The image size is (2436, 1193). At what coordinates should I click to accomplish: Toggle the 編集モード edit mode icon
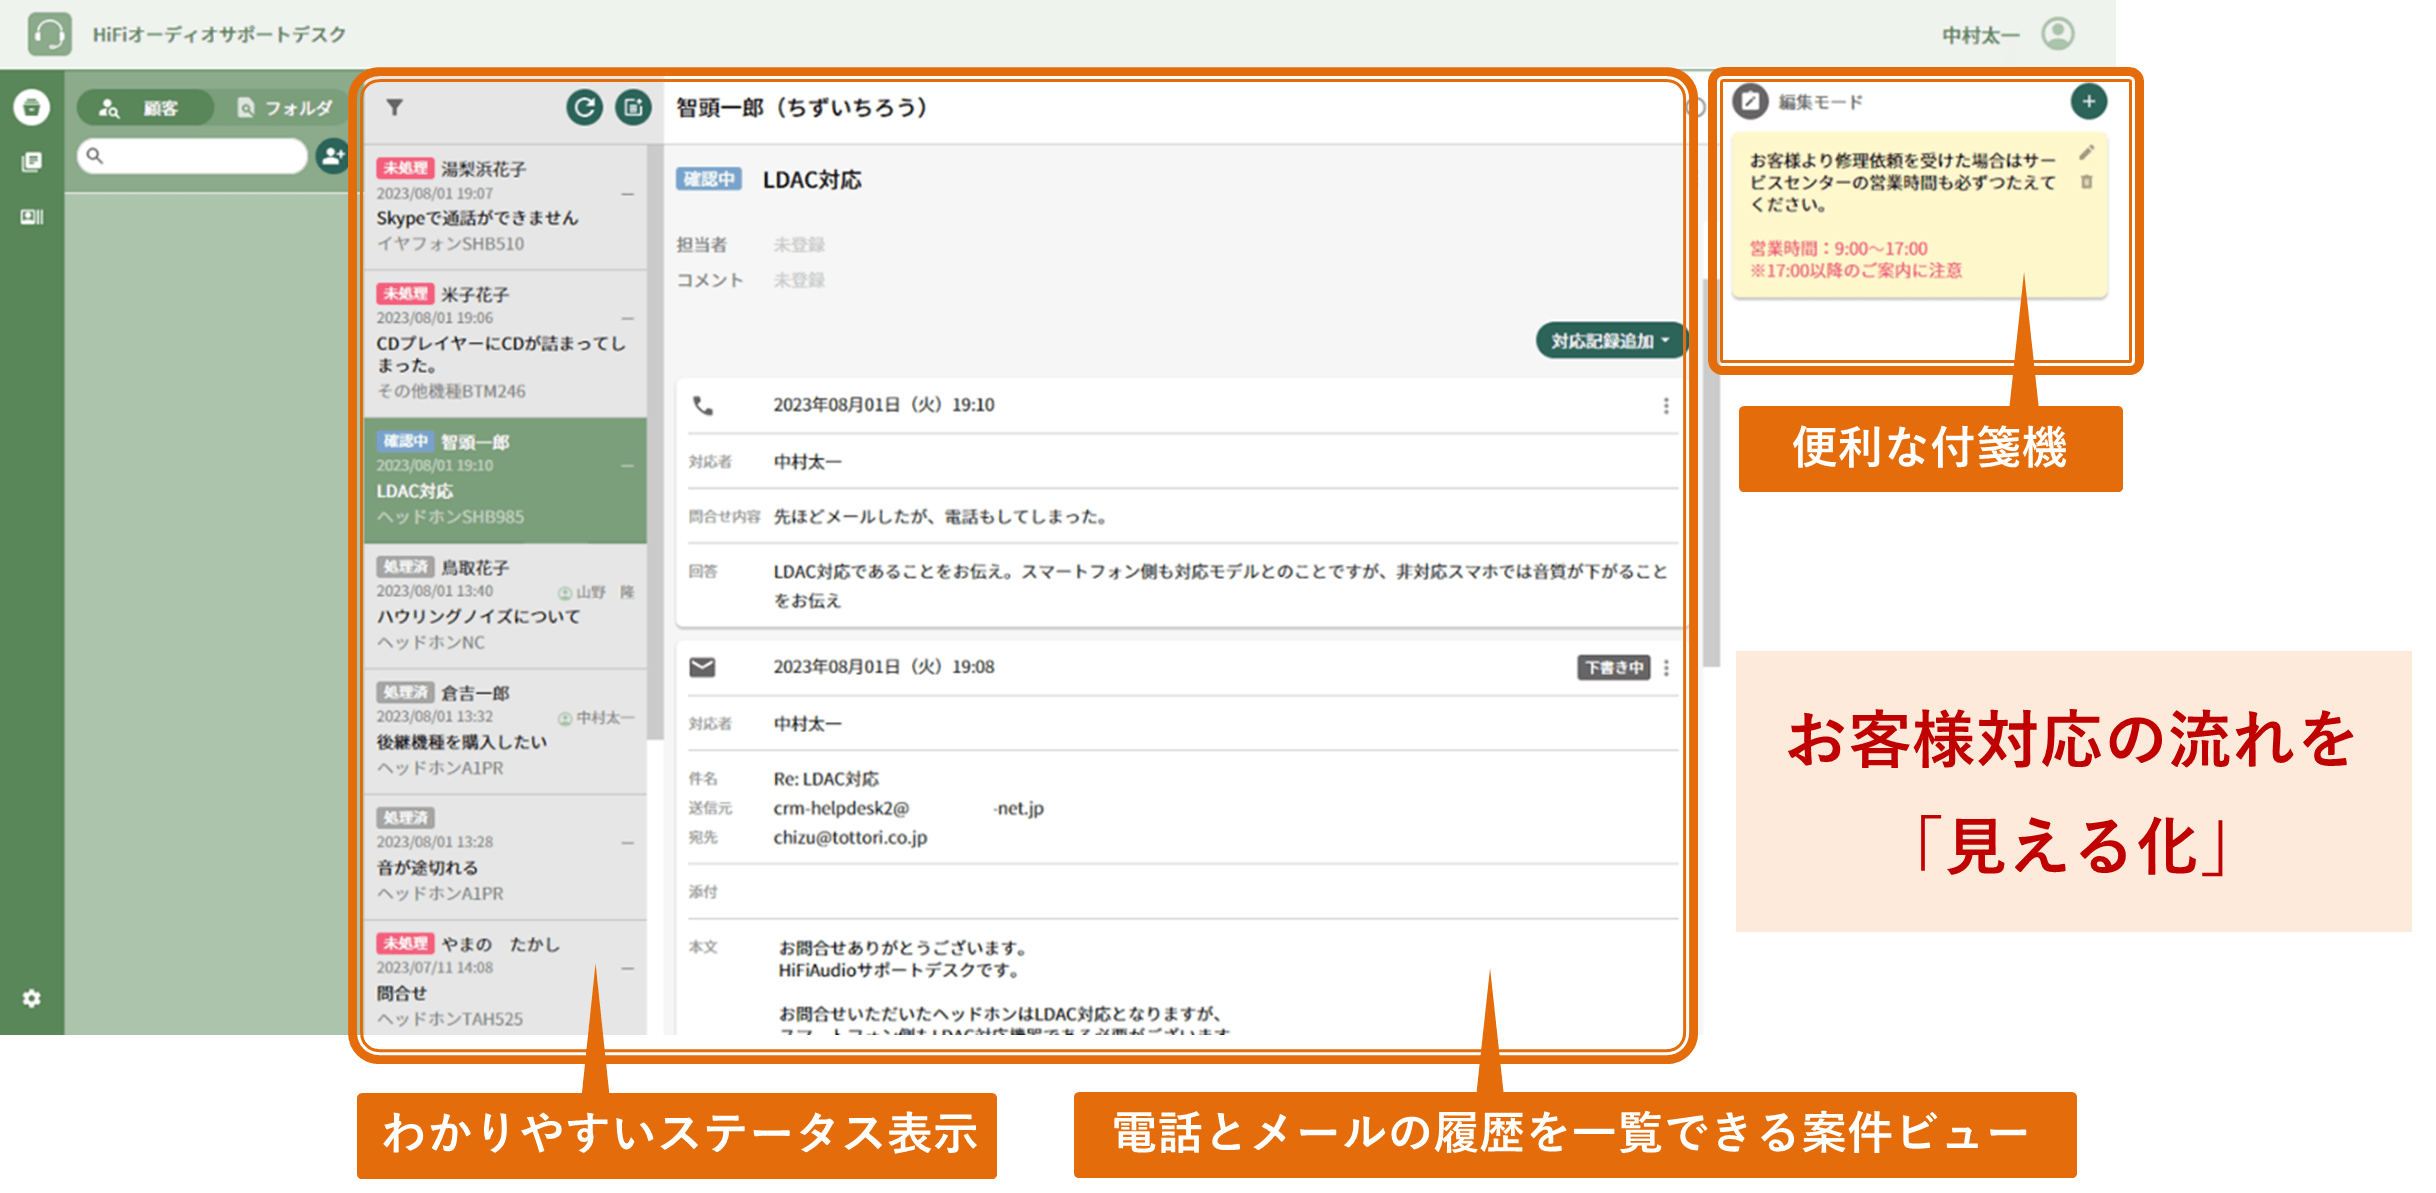point(1750,101)
